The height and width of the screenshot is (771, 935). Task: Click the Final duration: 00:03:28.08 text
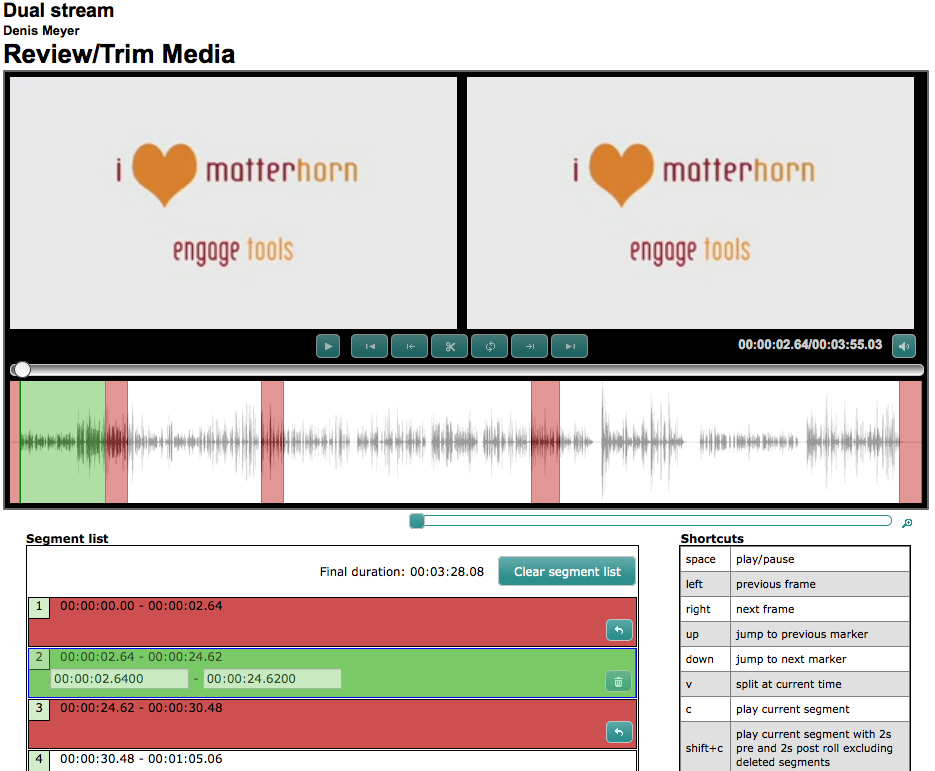coord(401,572)
